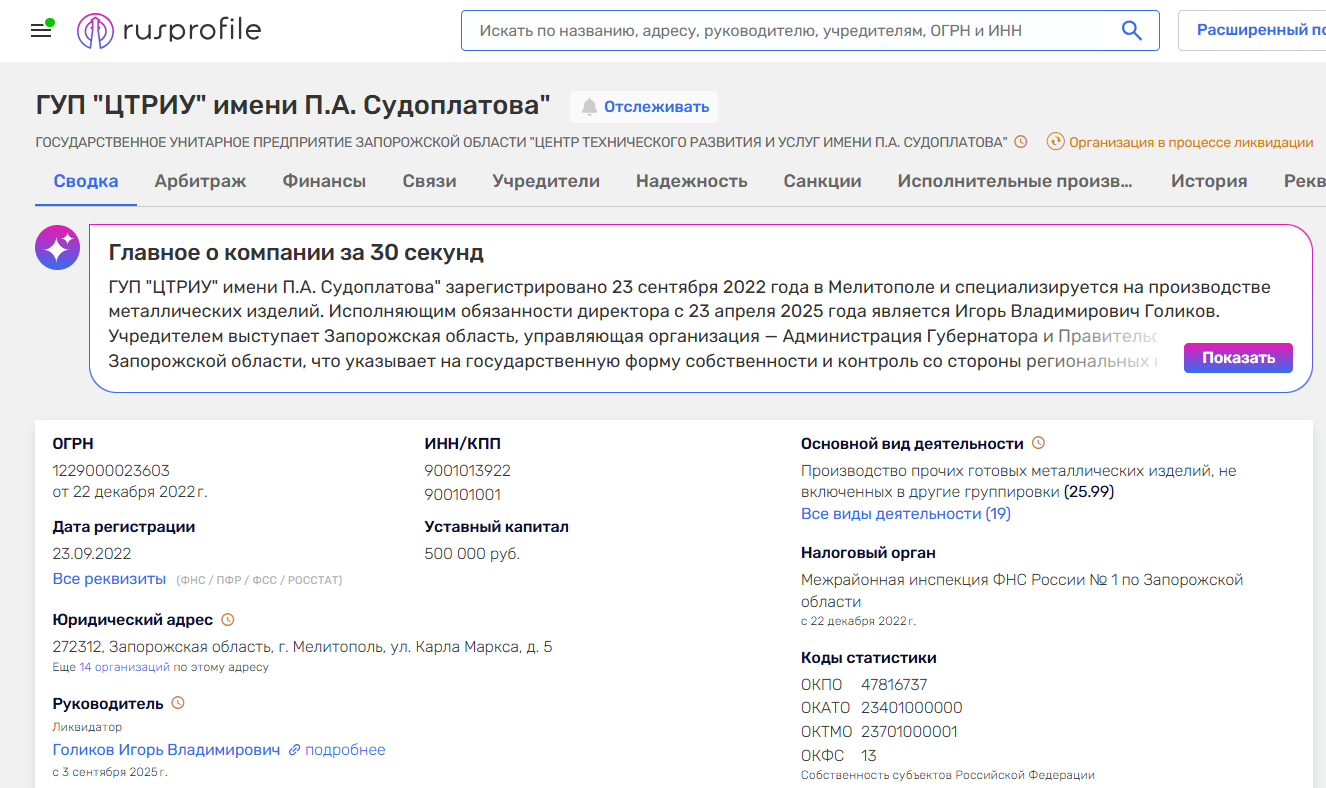The width and height of the screenshot is (1326, 788).
Task: Click the chain icon beside подробнее
Action: pos(295,751)
